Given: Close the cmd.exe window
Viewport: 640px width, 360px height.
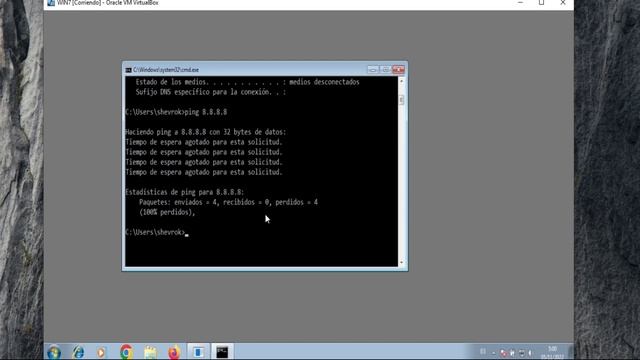Looking at the screenshot, I should 398,70.
